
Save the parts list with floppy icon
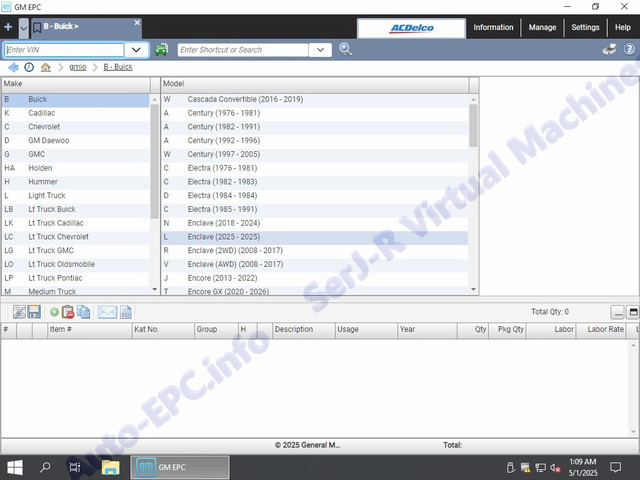[34, 312]
